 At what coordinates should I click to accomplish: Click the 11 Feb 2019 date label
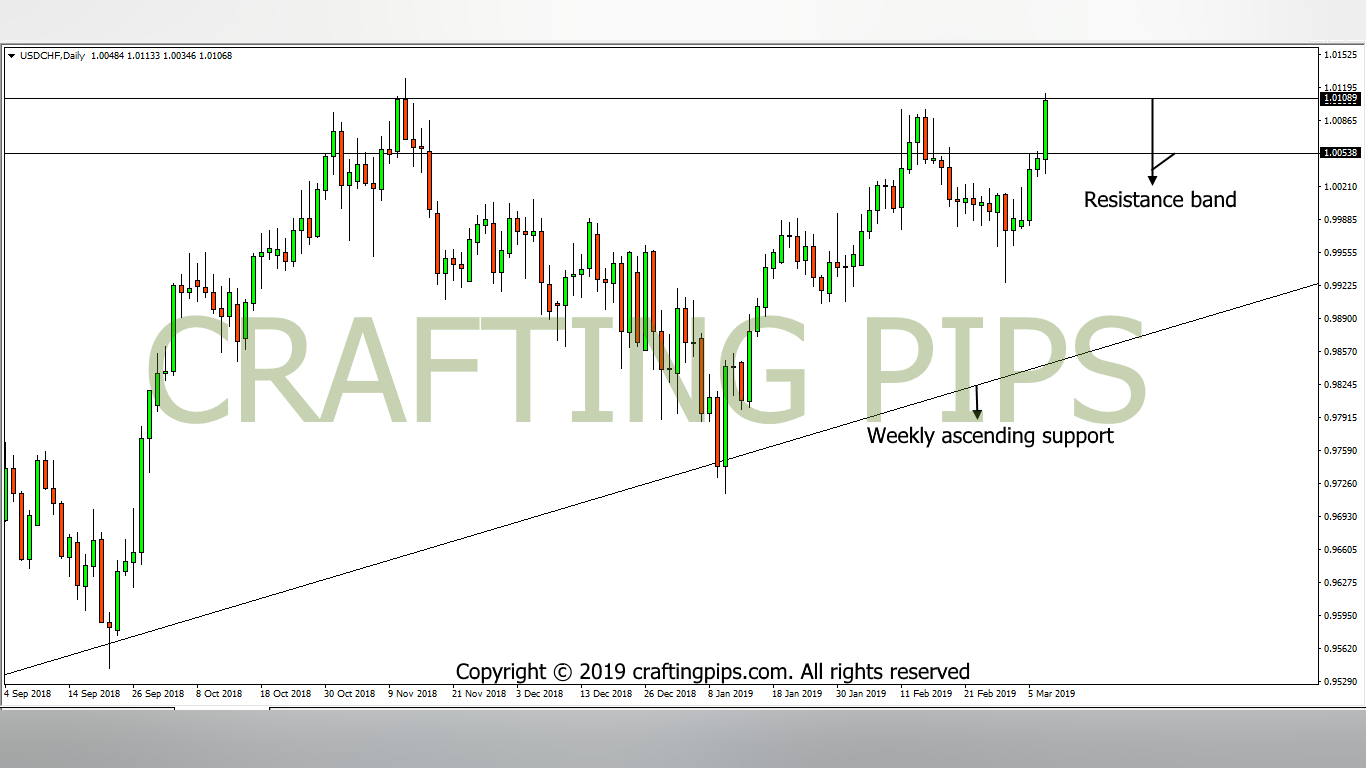926,693
